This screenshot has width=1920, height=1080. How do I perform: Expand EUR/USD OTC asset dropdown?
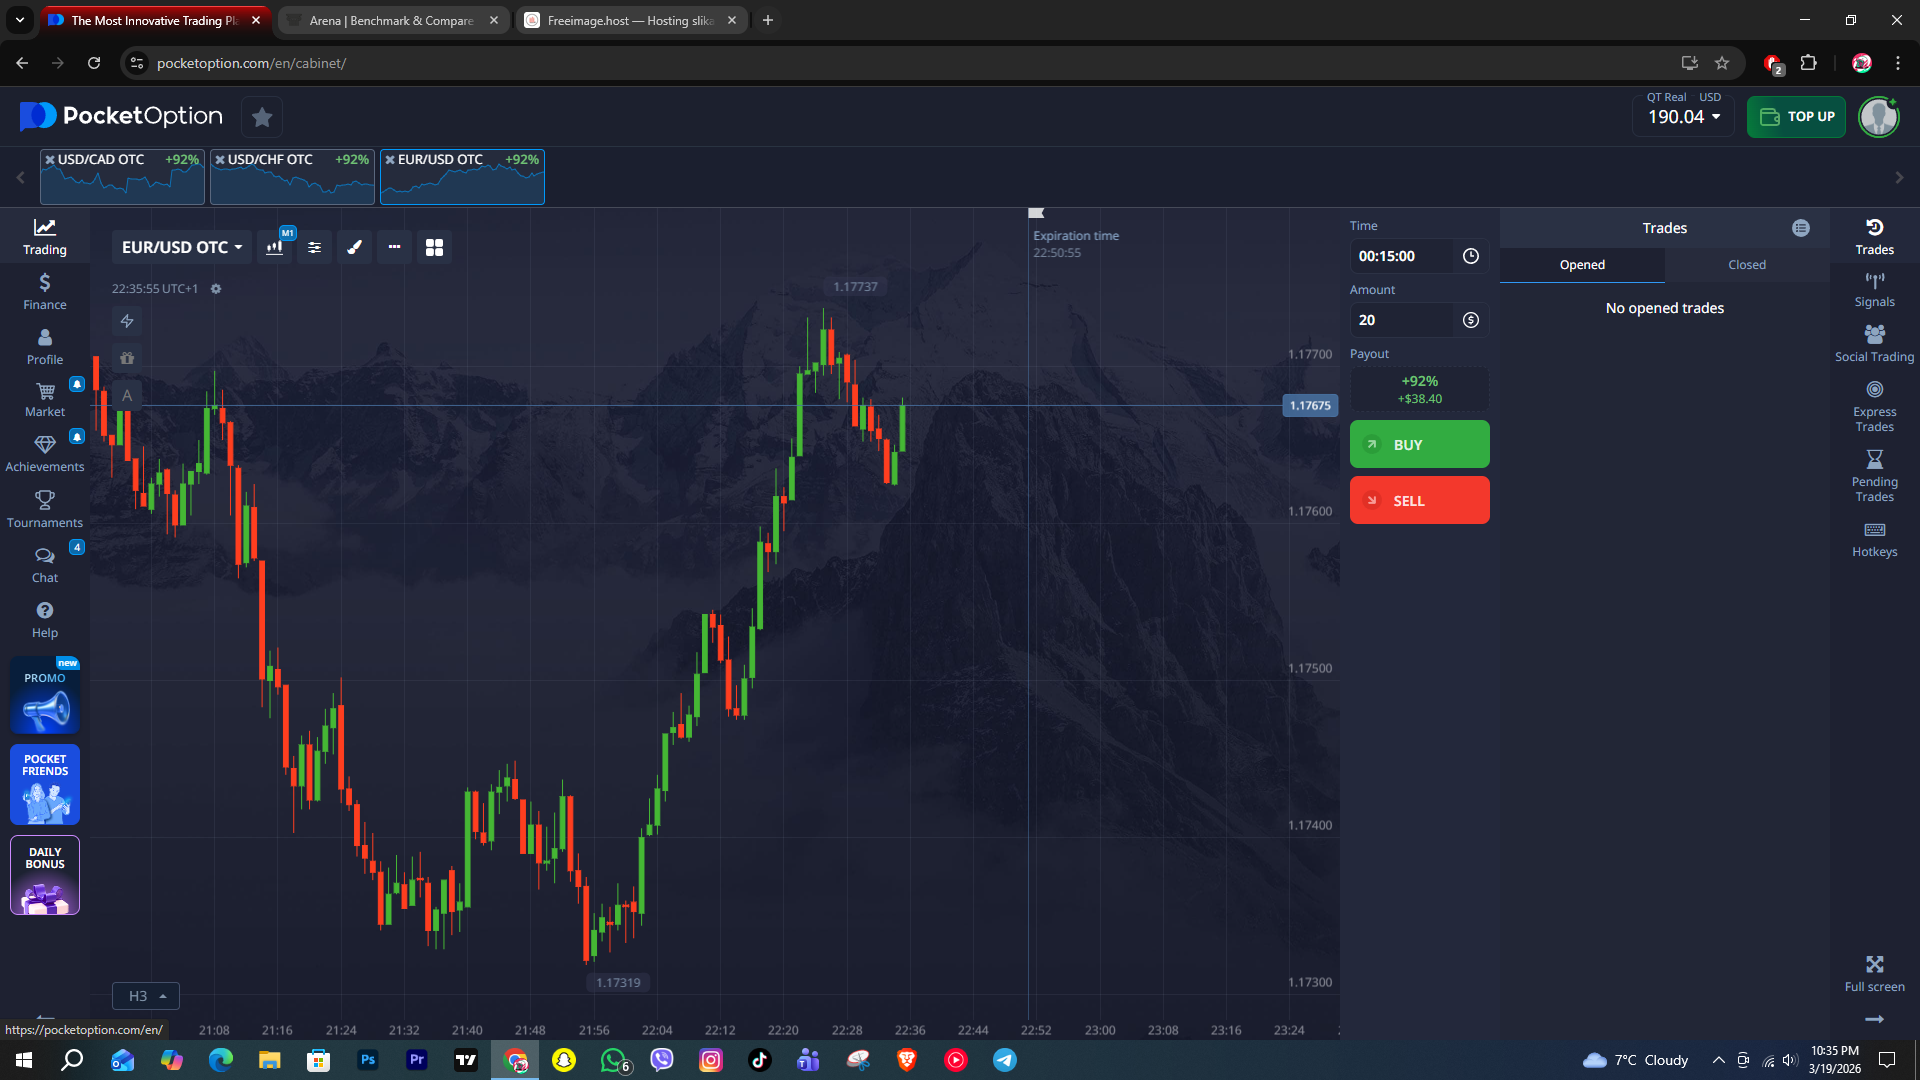coord(182,247)
